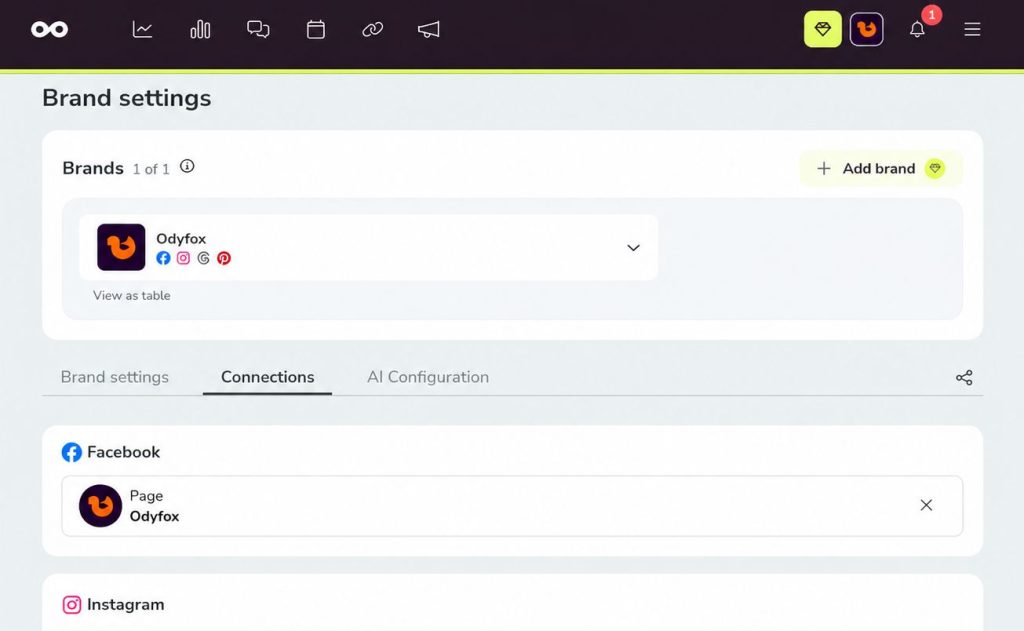Click View as table link
Screen dimensions: 1024x631
pos(131,295)
